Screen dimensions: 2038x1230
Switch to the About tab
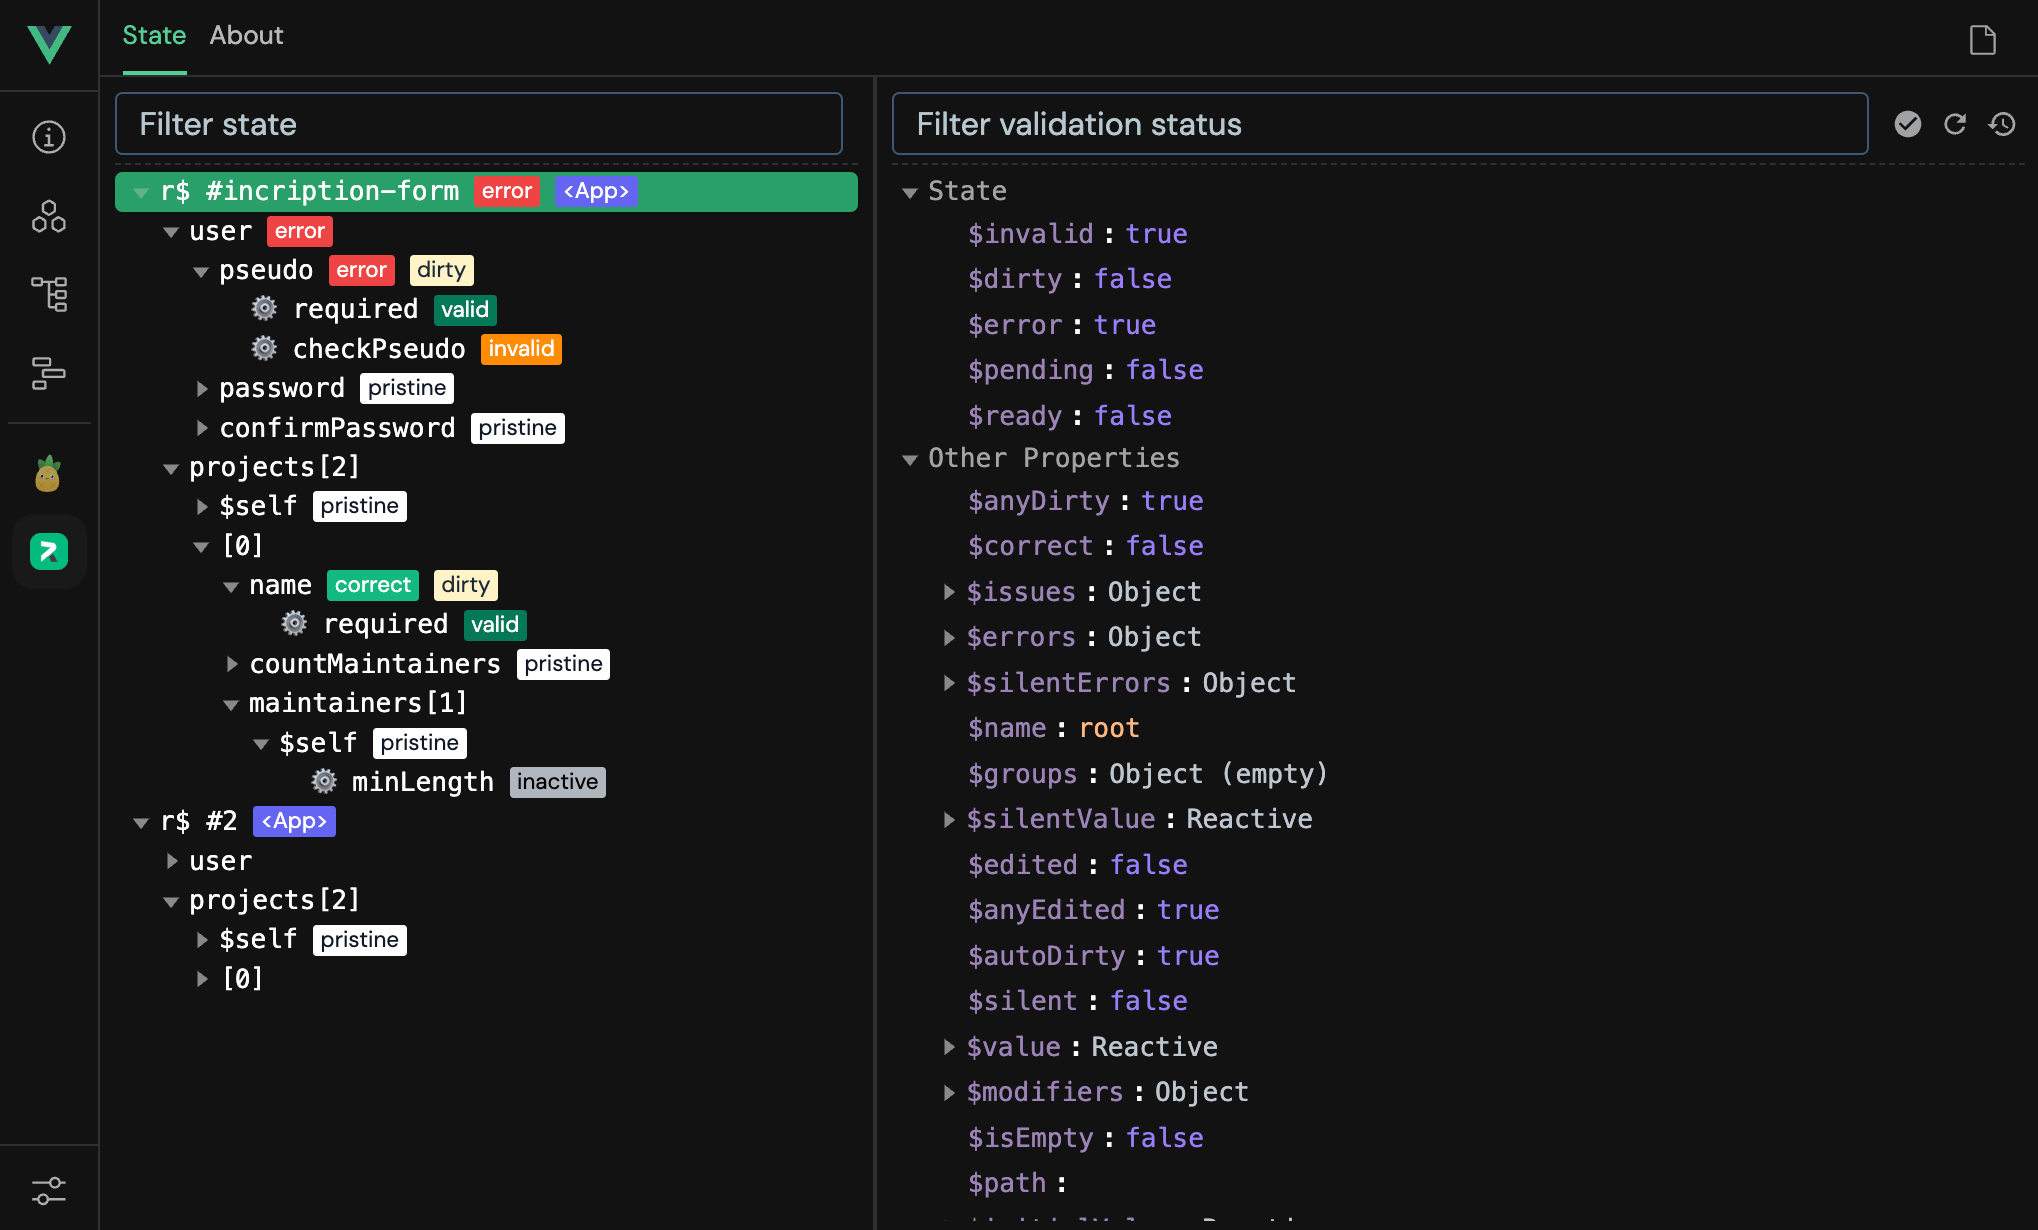(x=246, y=35)
